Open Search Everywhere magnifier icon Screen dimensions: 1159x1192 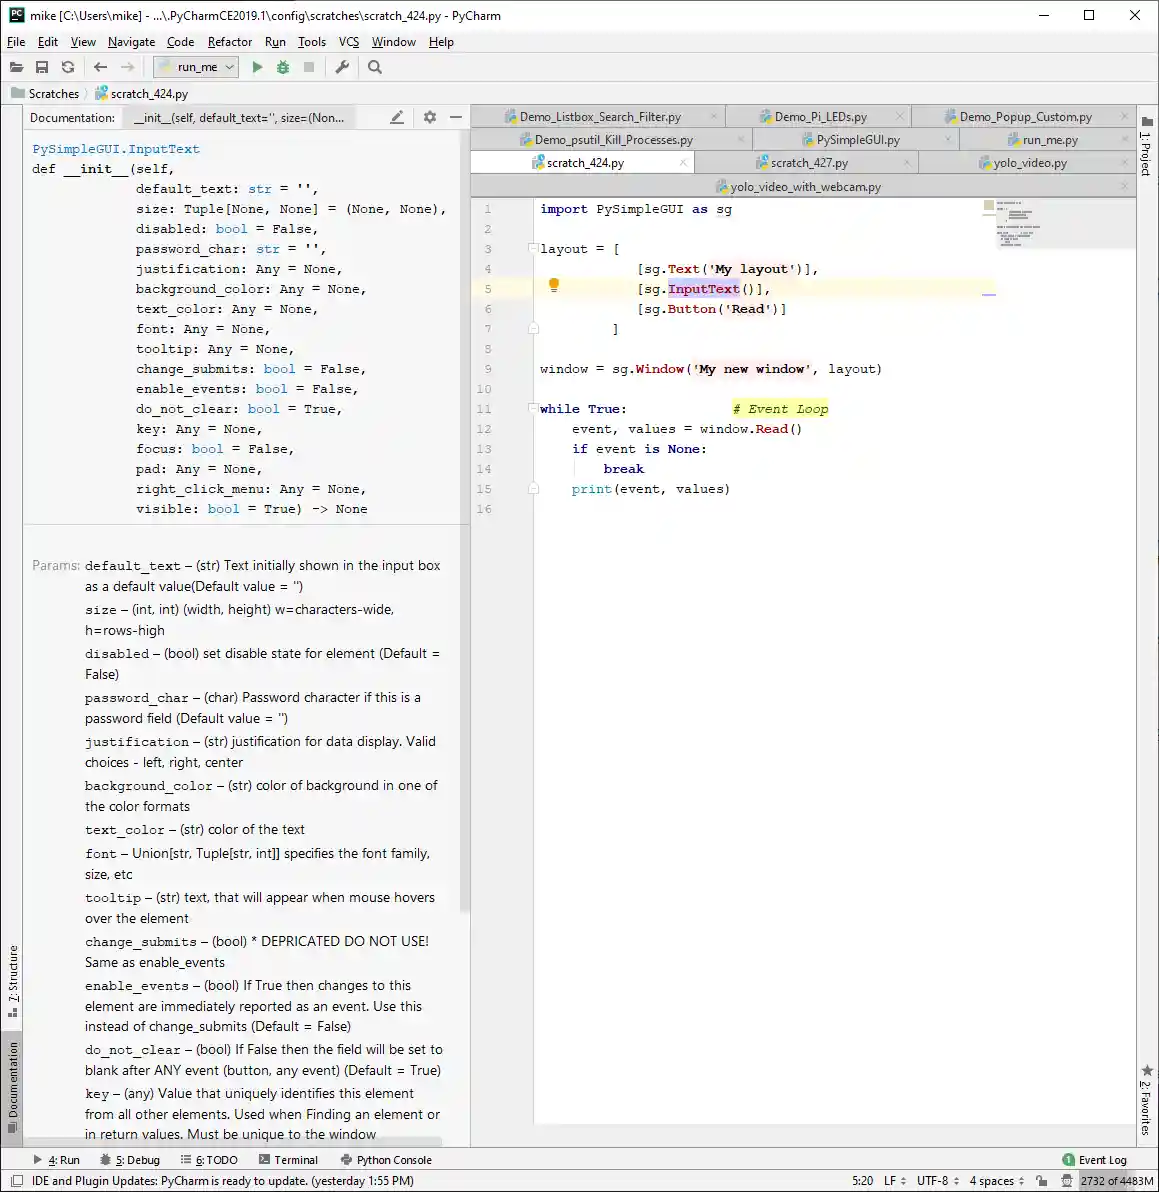click(375, 67)
